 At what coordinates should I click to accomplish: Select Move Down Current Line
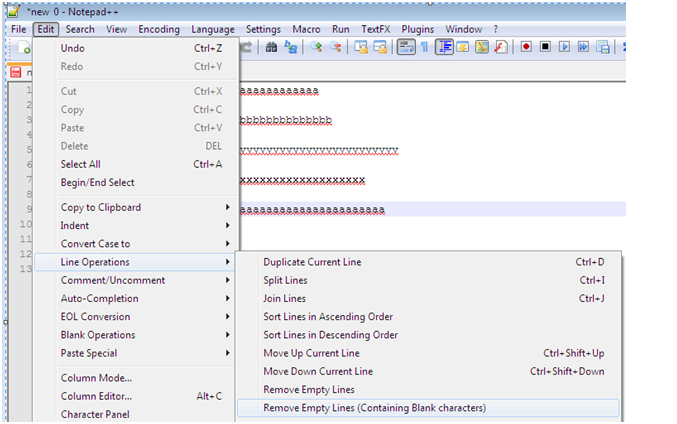(428, 371)
